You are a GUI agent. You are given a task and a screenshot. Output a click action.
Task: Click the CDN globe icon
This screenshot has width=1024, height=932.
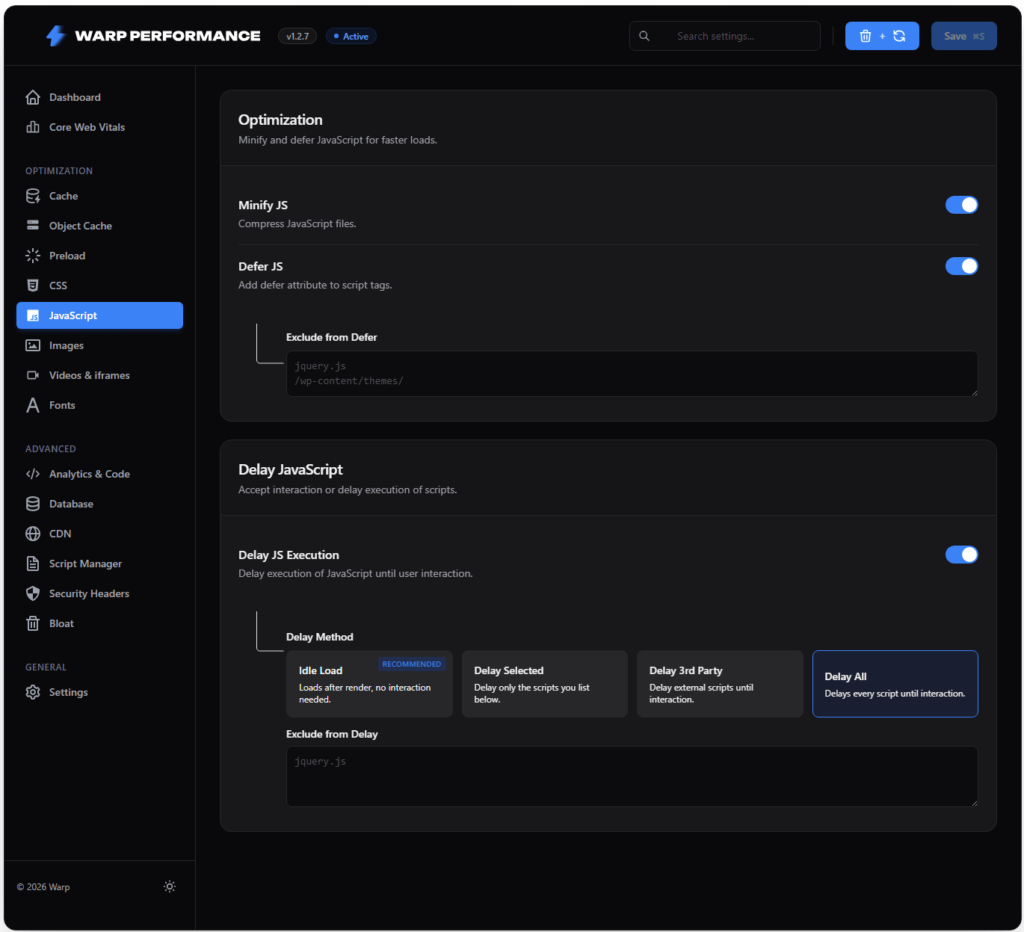tap(33, 534)
